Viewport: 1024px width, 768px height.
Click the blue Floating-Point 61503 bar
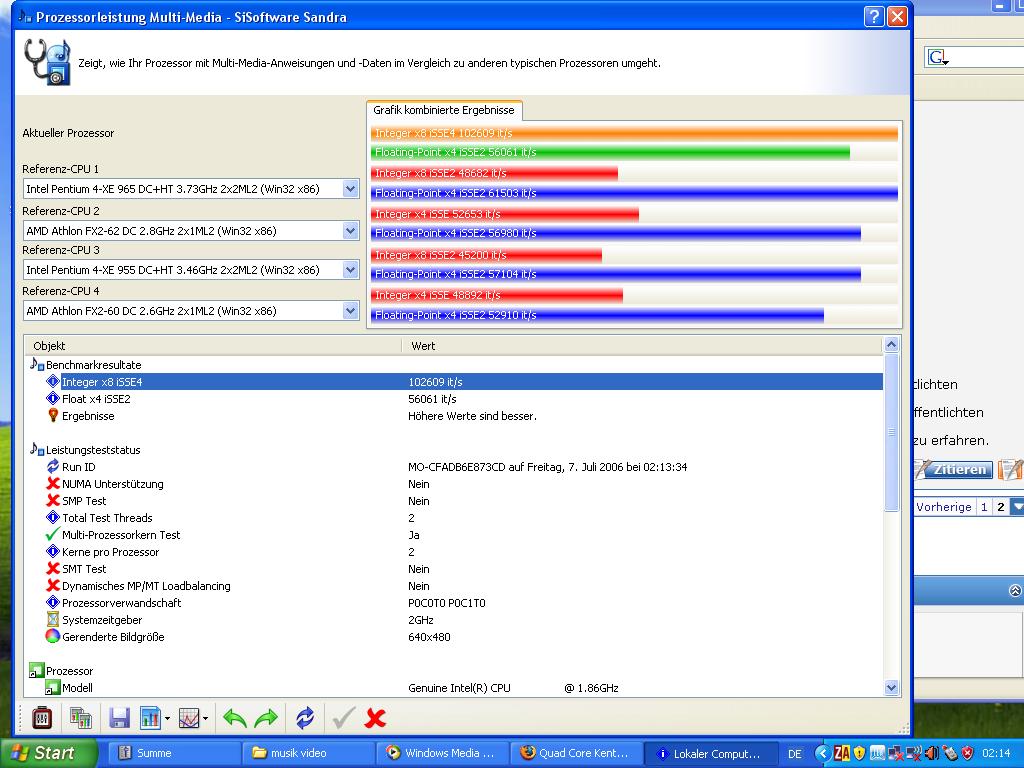tap(634, 193)
